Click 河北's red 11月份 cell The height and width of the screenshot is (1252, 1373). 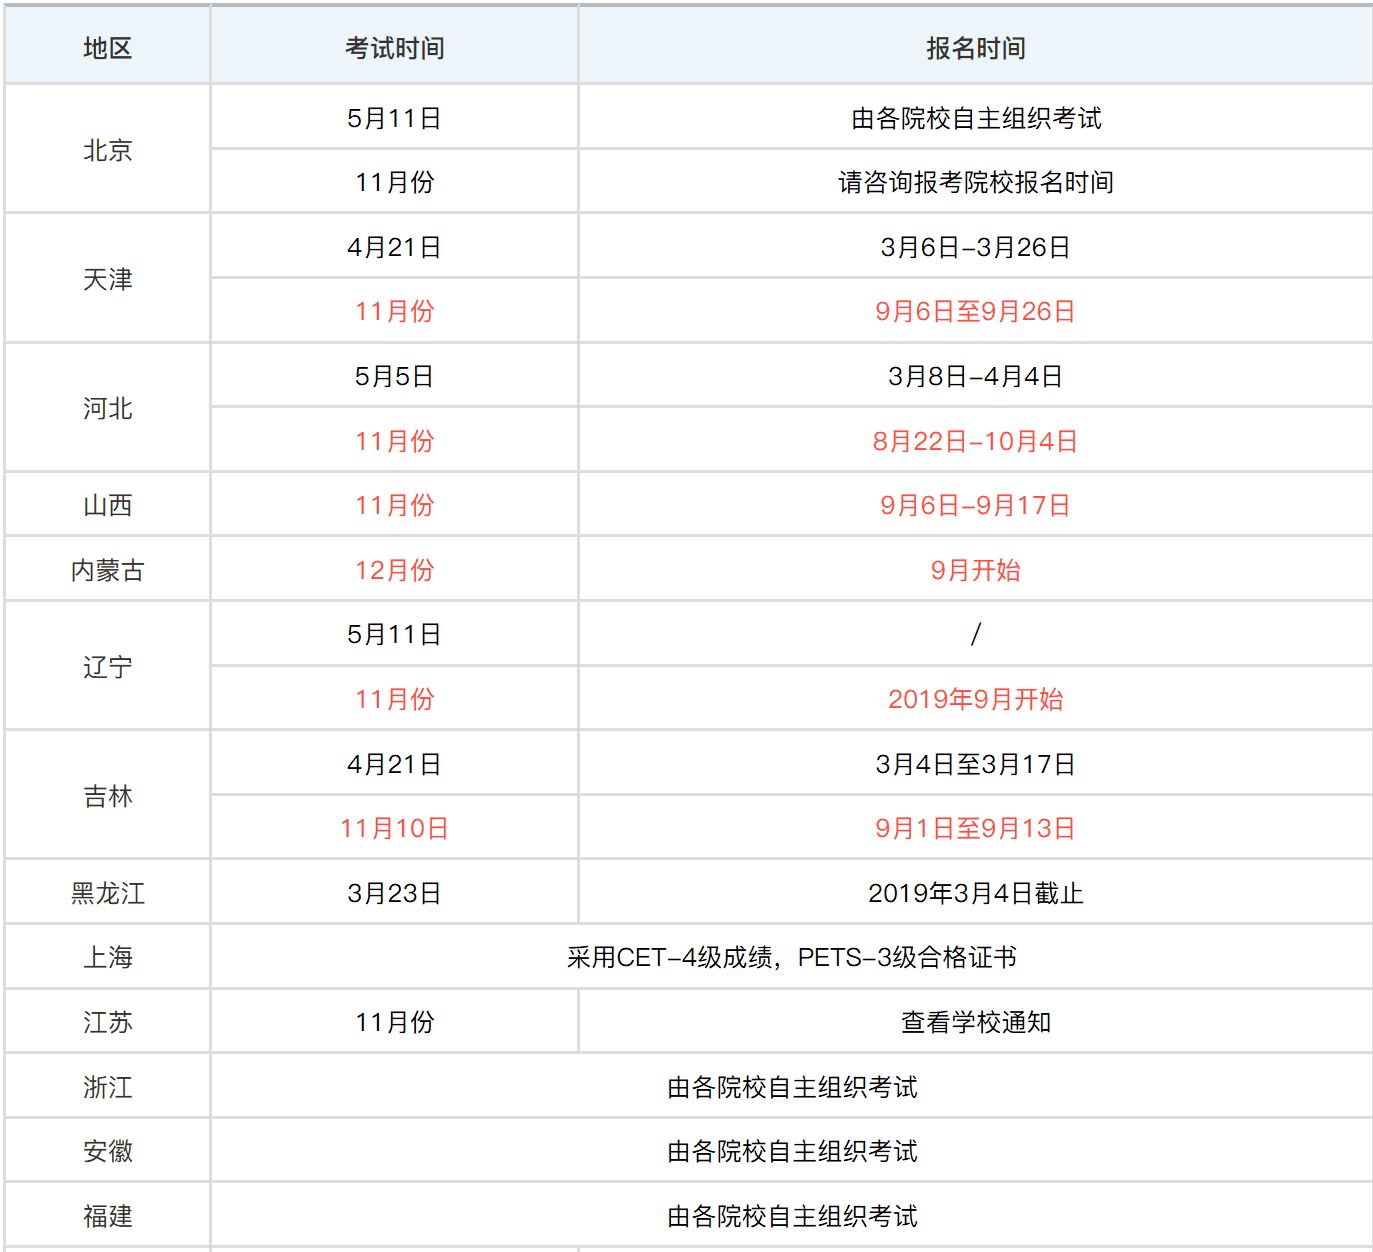tap(394, 441)
